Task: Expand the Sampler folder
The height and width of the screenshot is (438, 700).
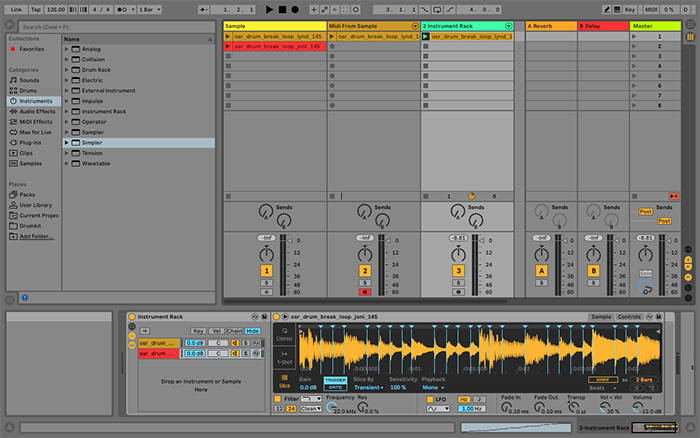Action: coord(67,133)
